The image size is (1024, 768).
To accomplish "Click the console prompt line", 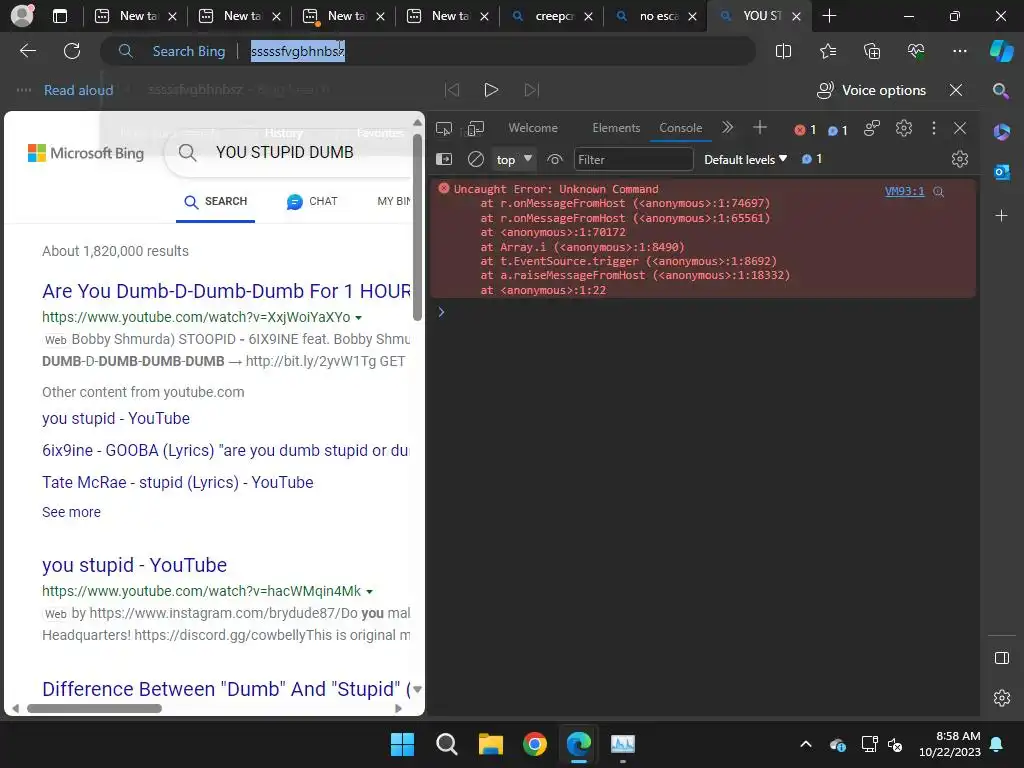I will point(705,312).
